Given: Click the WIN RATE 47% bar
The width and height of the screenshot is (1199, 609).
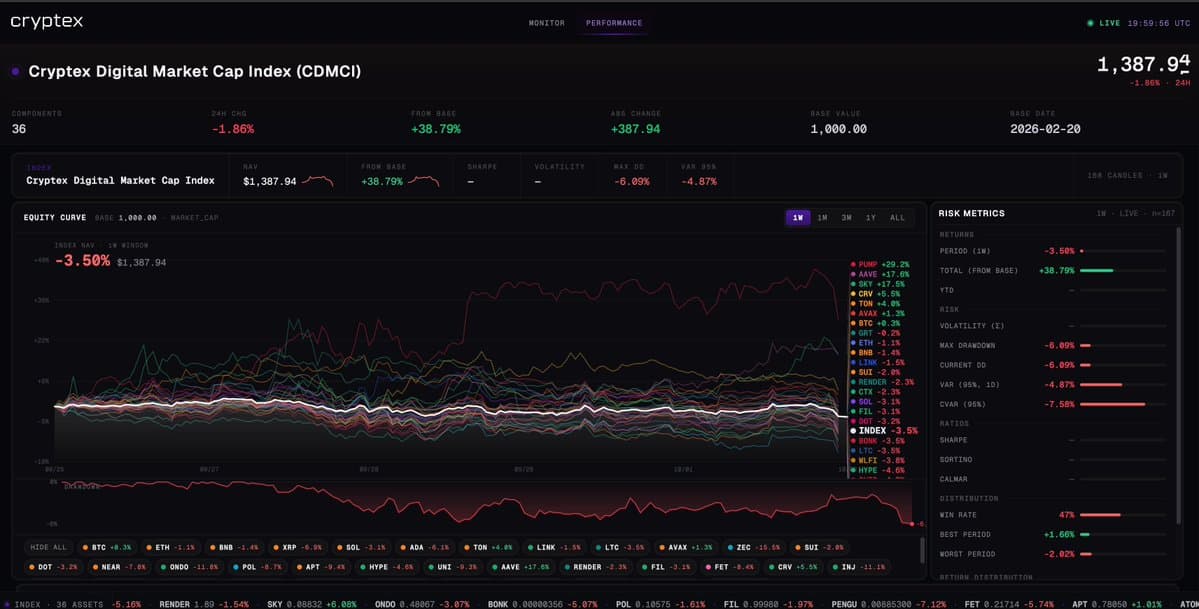Looking at the screenshot, I should pyautogui.click(x=1100, y=515).
